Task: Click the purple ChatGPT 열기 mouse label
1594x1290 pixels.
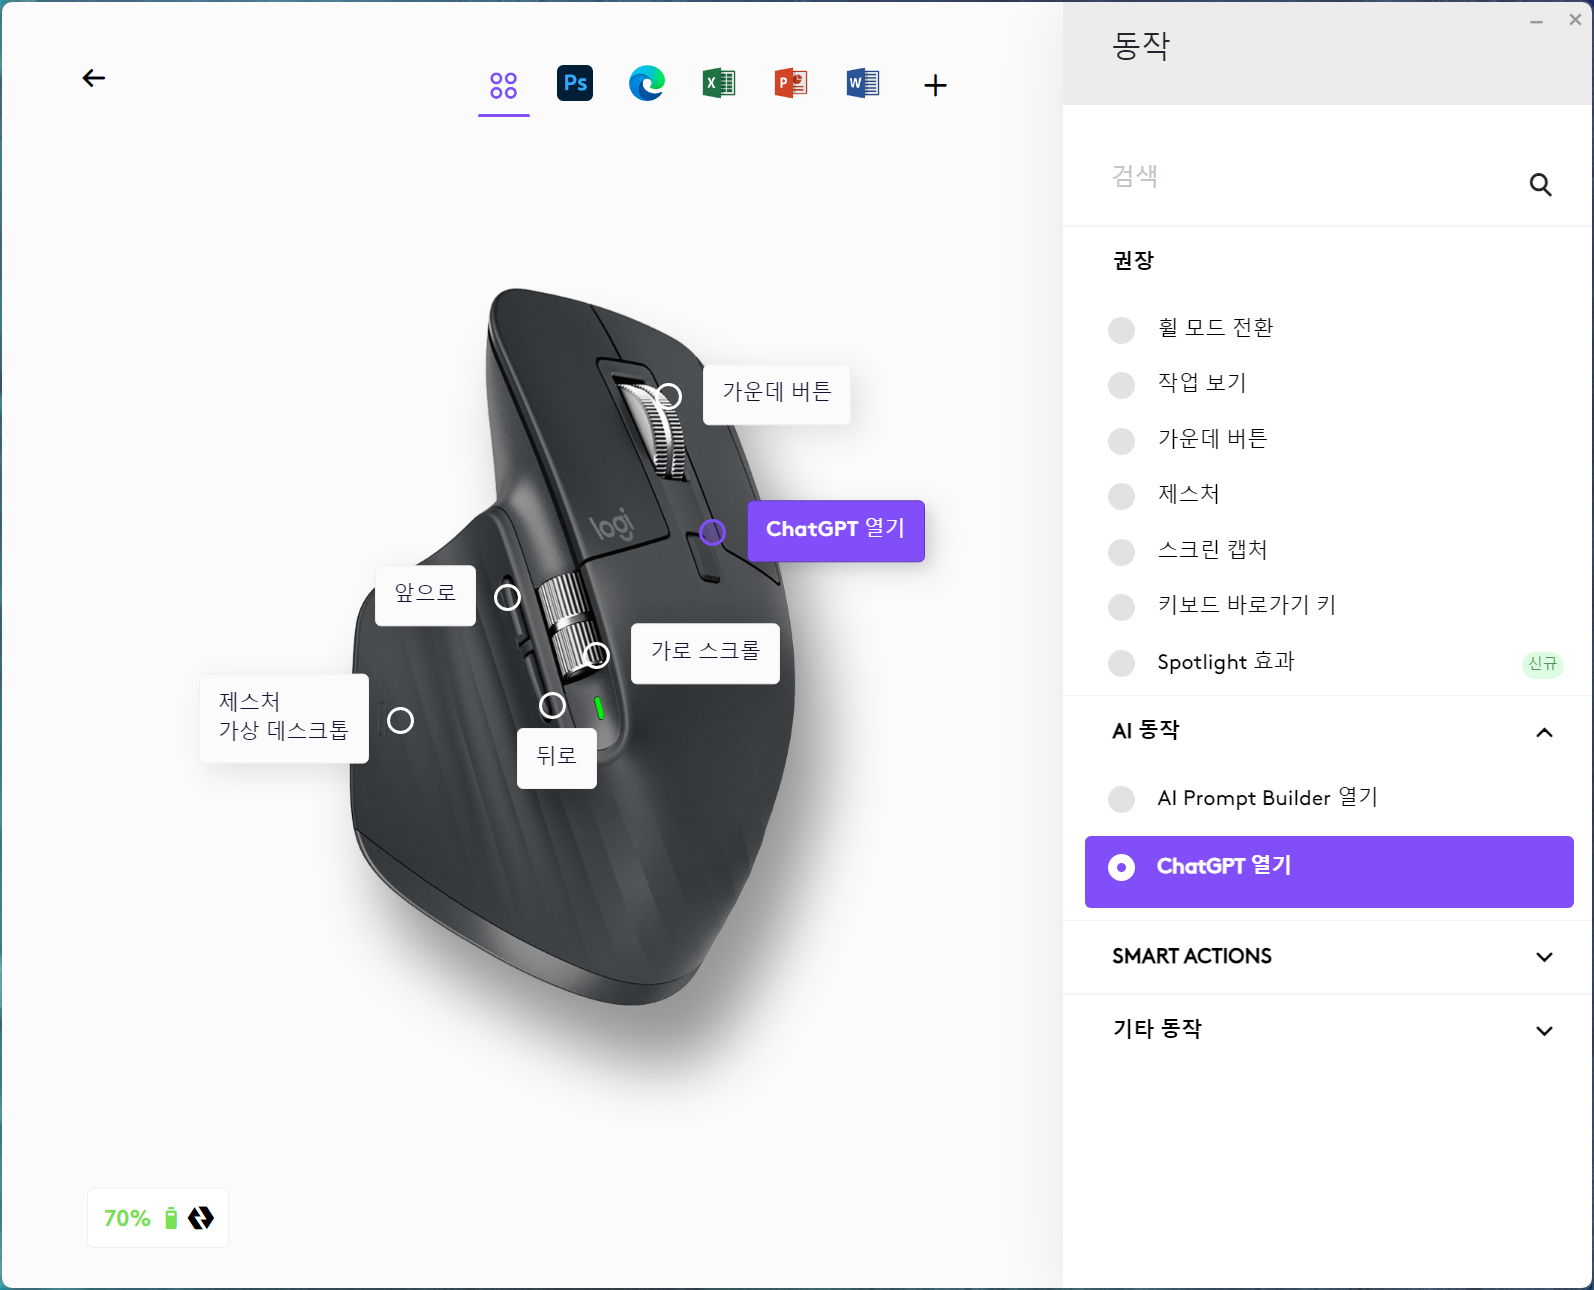Action: click(836, 531)
